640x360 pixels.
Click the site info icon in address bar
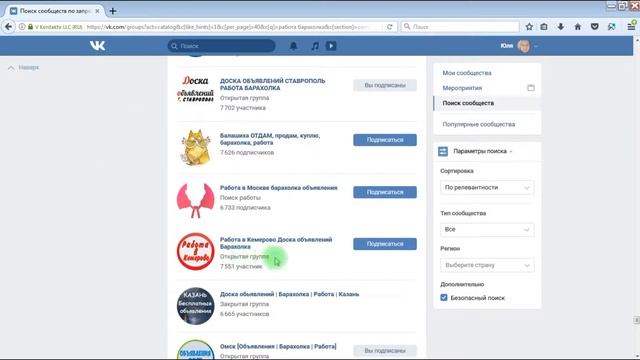(x=22, y=27)
